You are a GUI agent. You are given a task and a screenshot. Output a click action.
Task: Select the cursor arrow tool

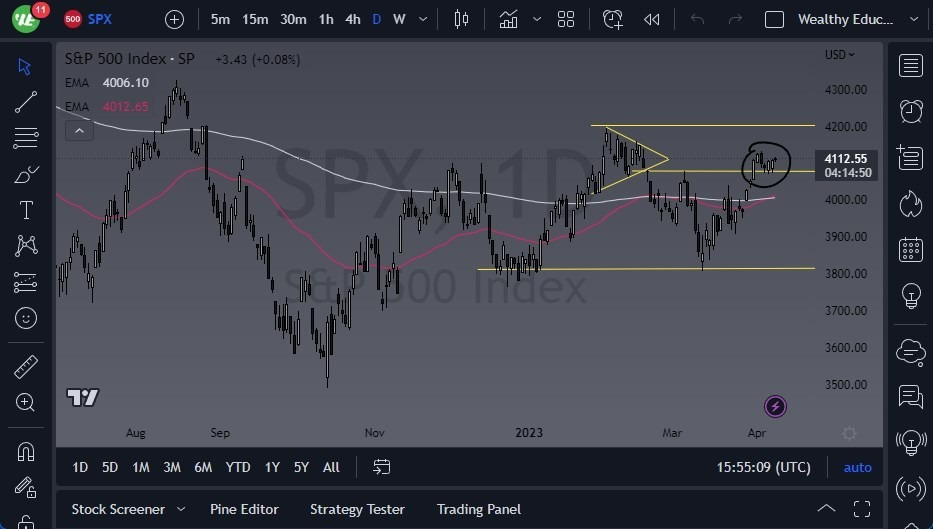click(x=25, y=66)
